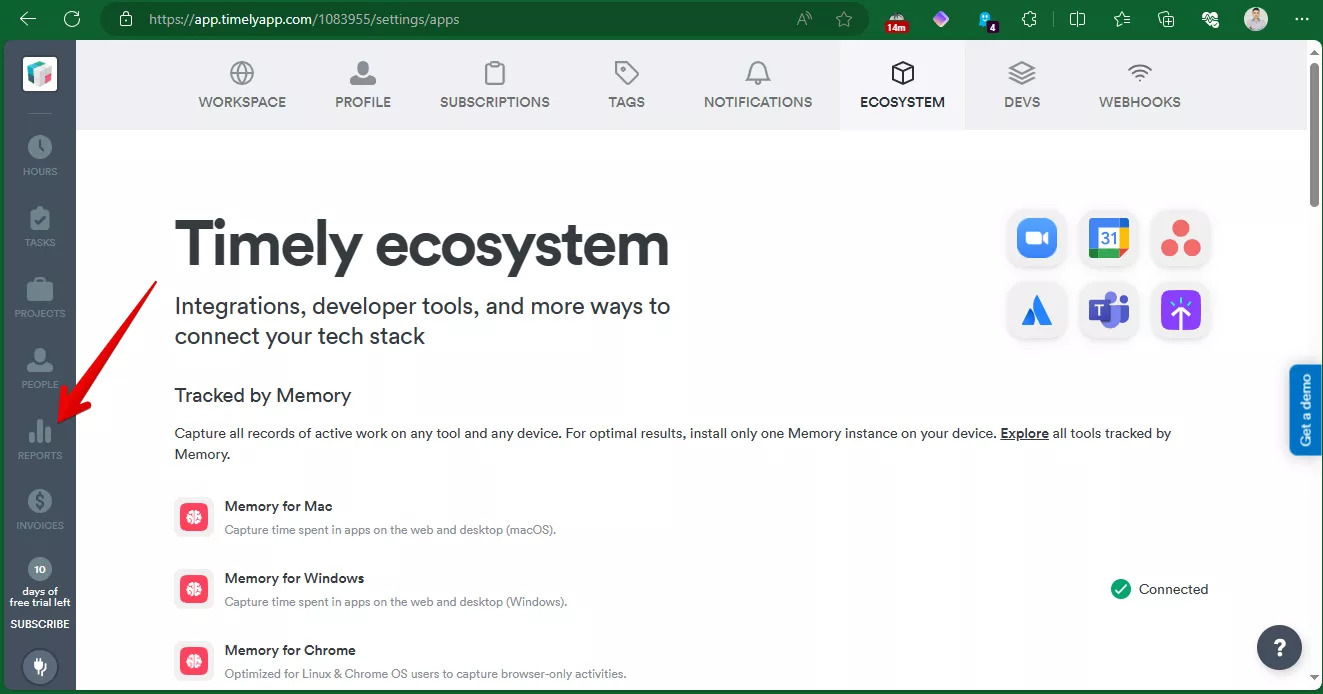The width and height of the screenshot is (1323, 694).
Task: Click the Memory for Mac title
Action: click(x=279, y=507)
